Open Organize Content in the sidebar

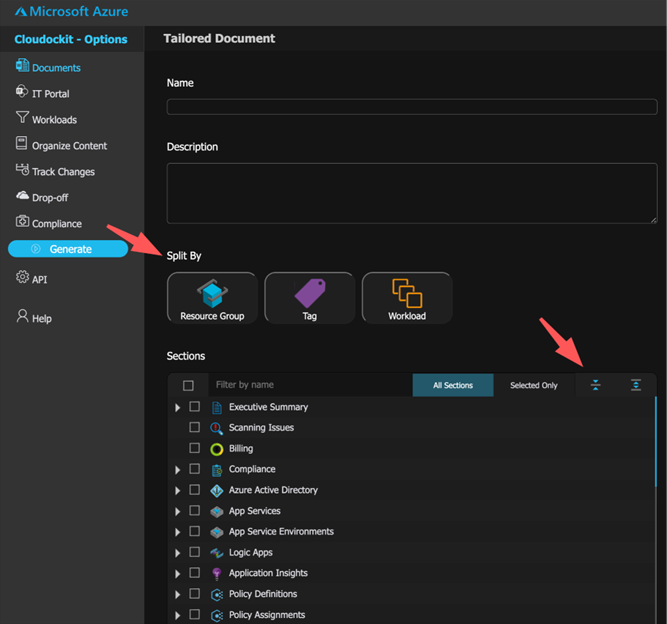click(69, 146)
